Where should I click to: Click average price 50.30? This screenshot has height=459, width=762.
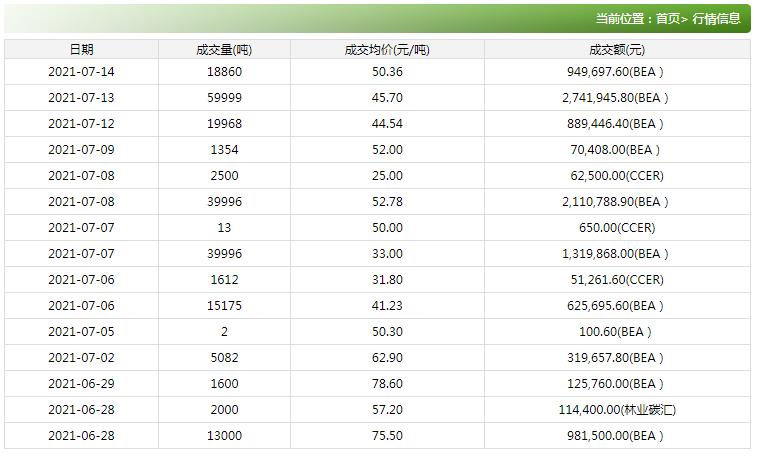click(x=387, y=332)
